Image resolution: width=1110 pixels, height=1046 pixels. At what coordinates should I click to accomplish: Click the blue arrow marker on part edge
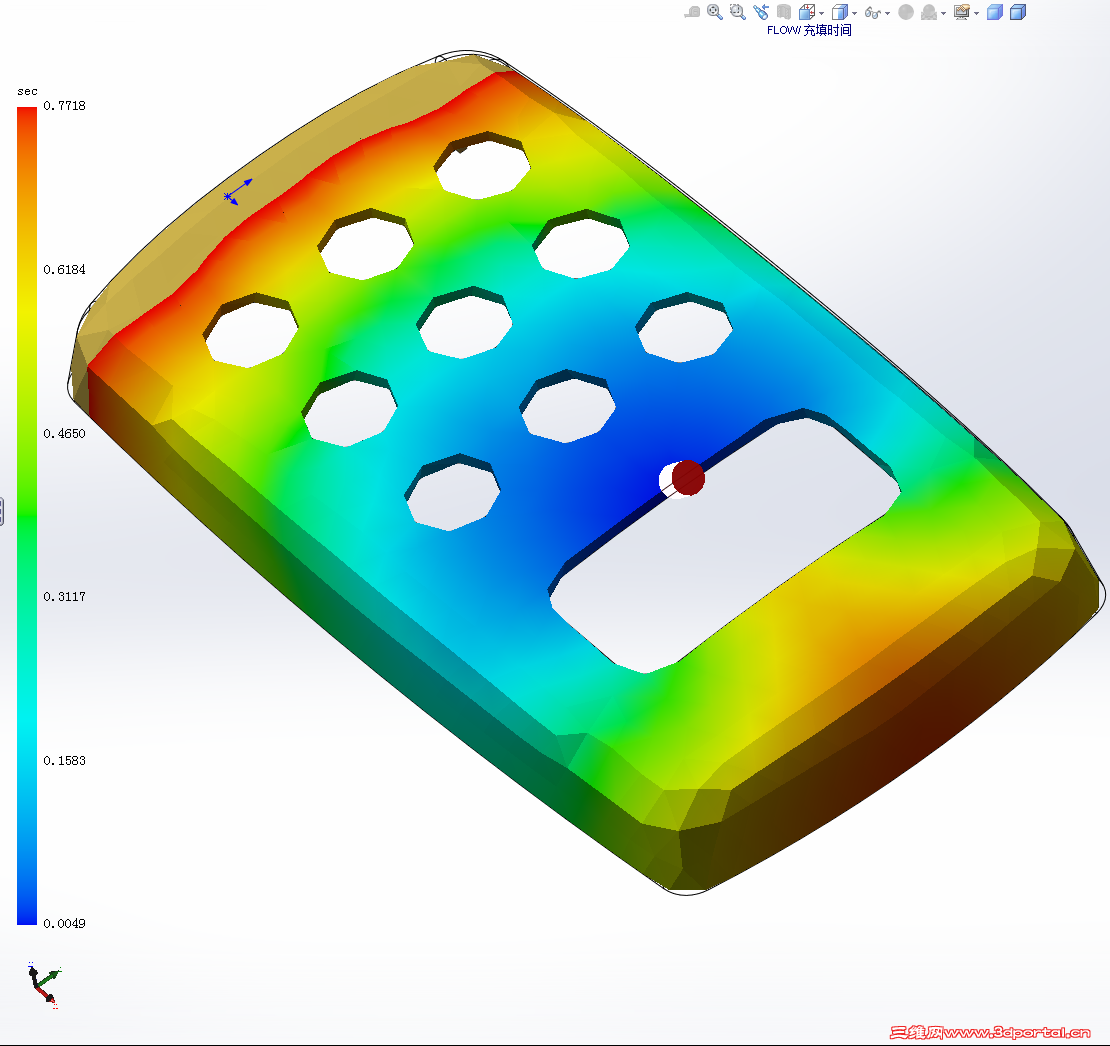coord(238,192)
